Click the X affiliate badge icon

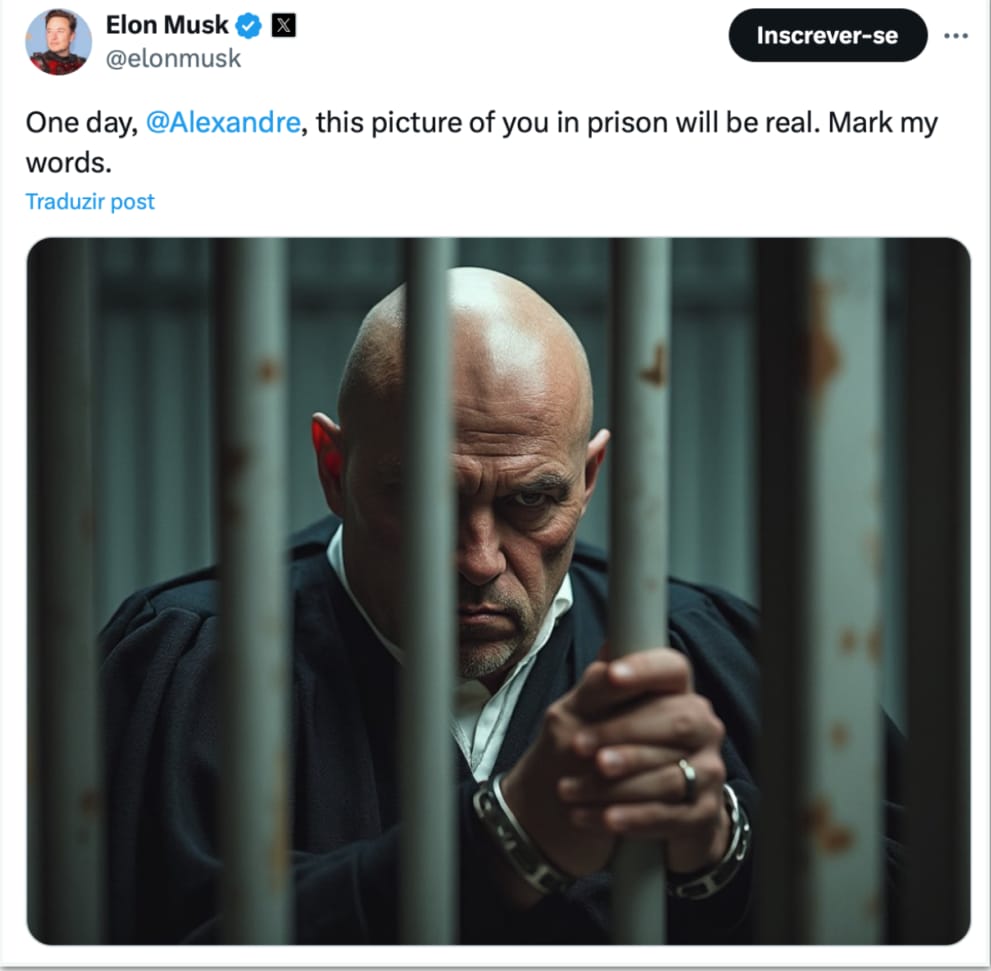click(x=284, y=25)
